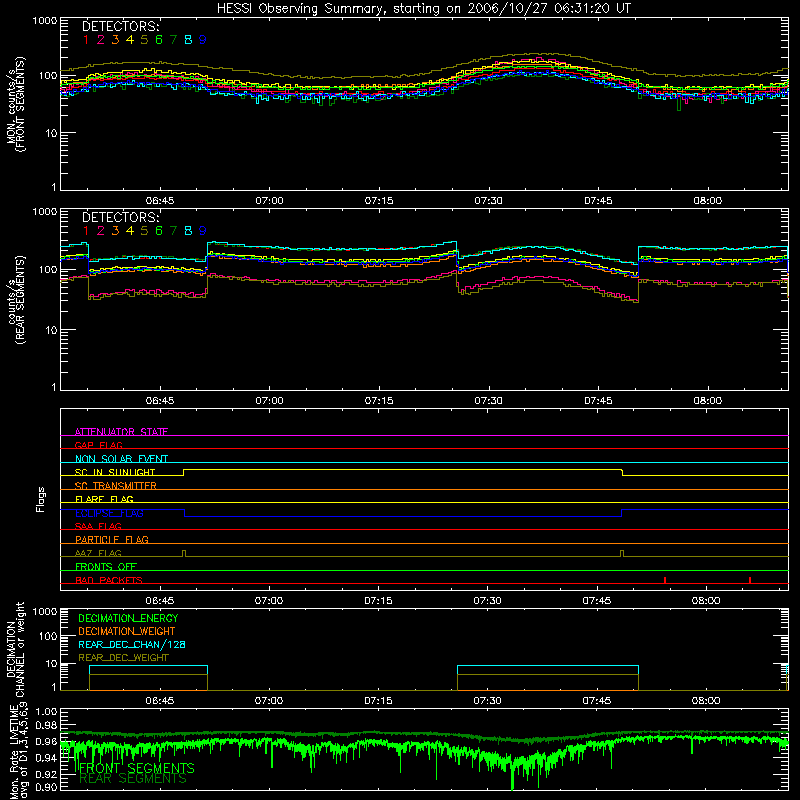
Task: Click the 07:00 tick label under rear segments plot
Action: coord(269,401)
